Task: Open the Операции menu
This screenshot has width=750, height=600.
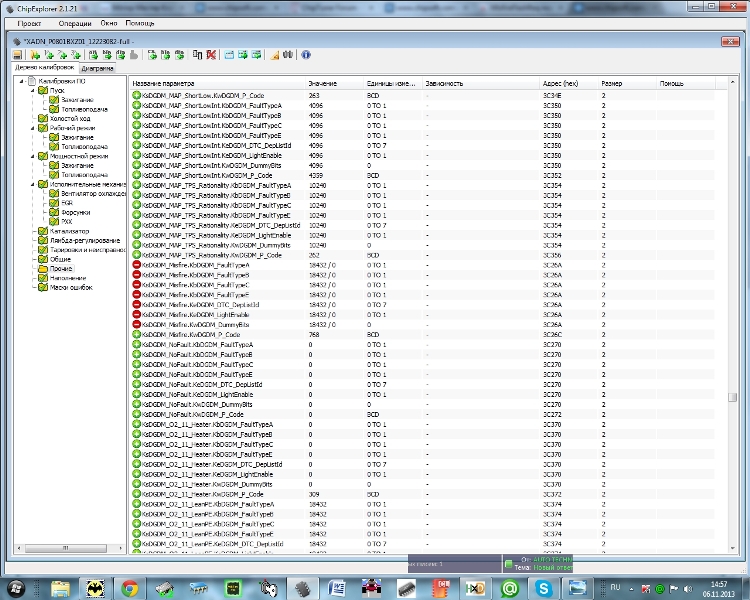Action: (73, 21)
